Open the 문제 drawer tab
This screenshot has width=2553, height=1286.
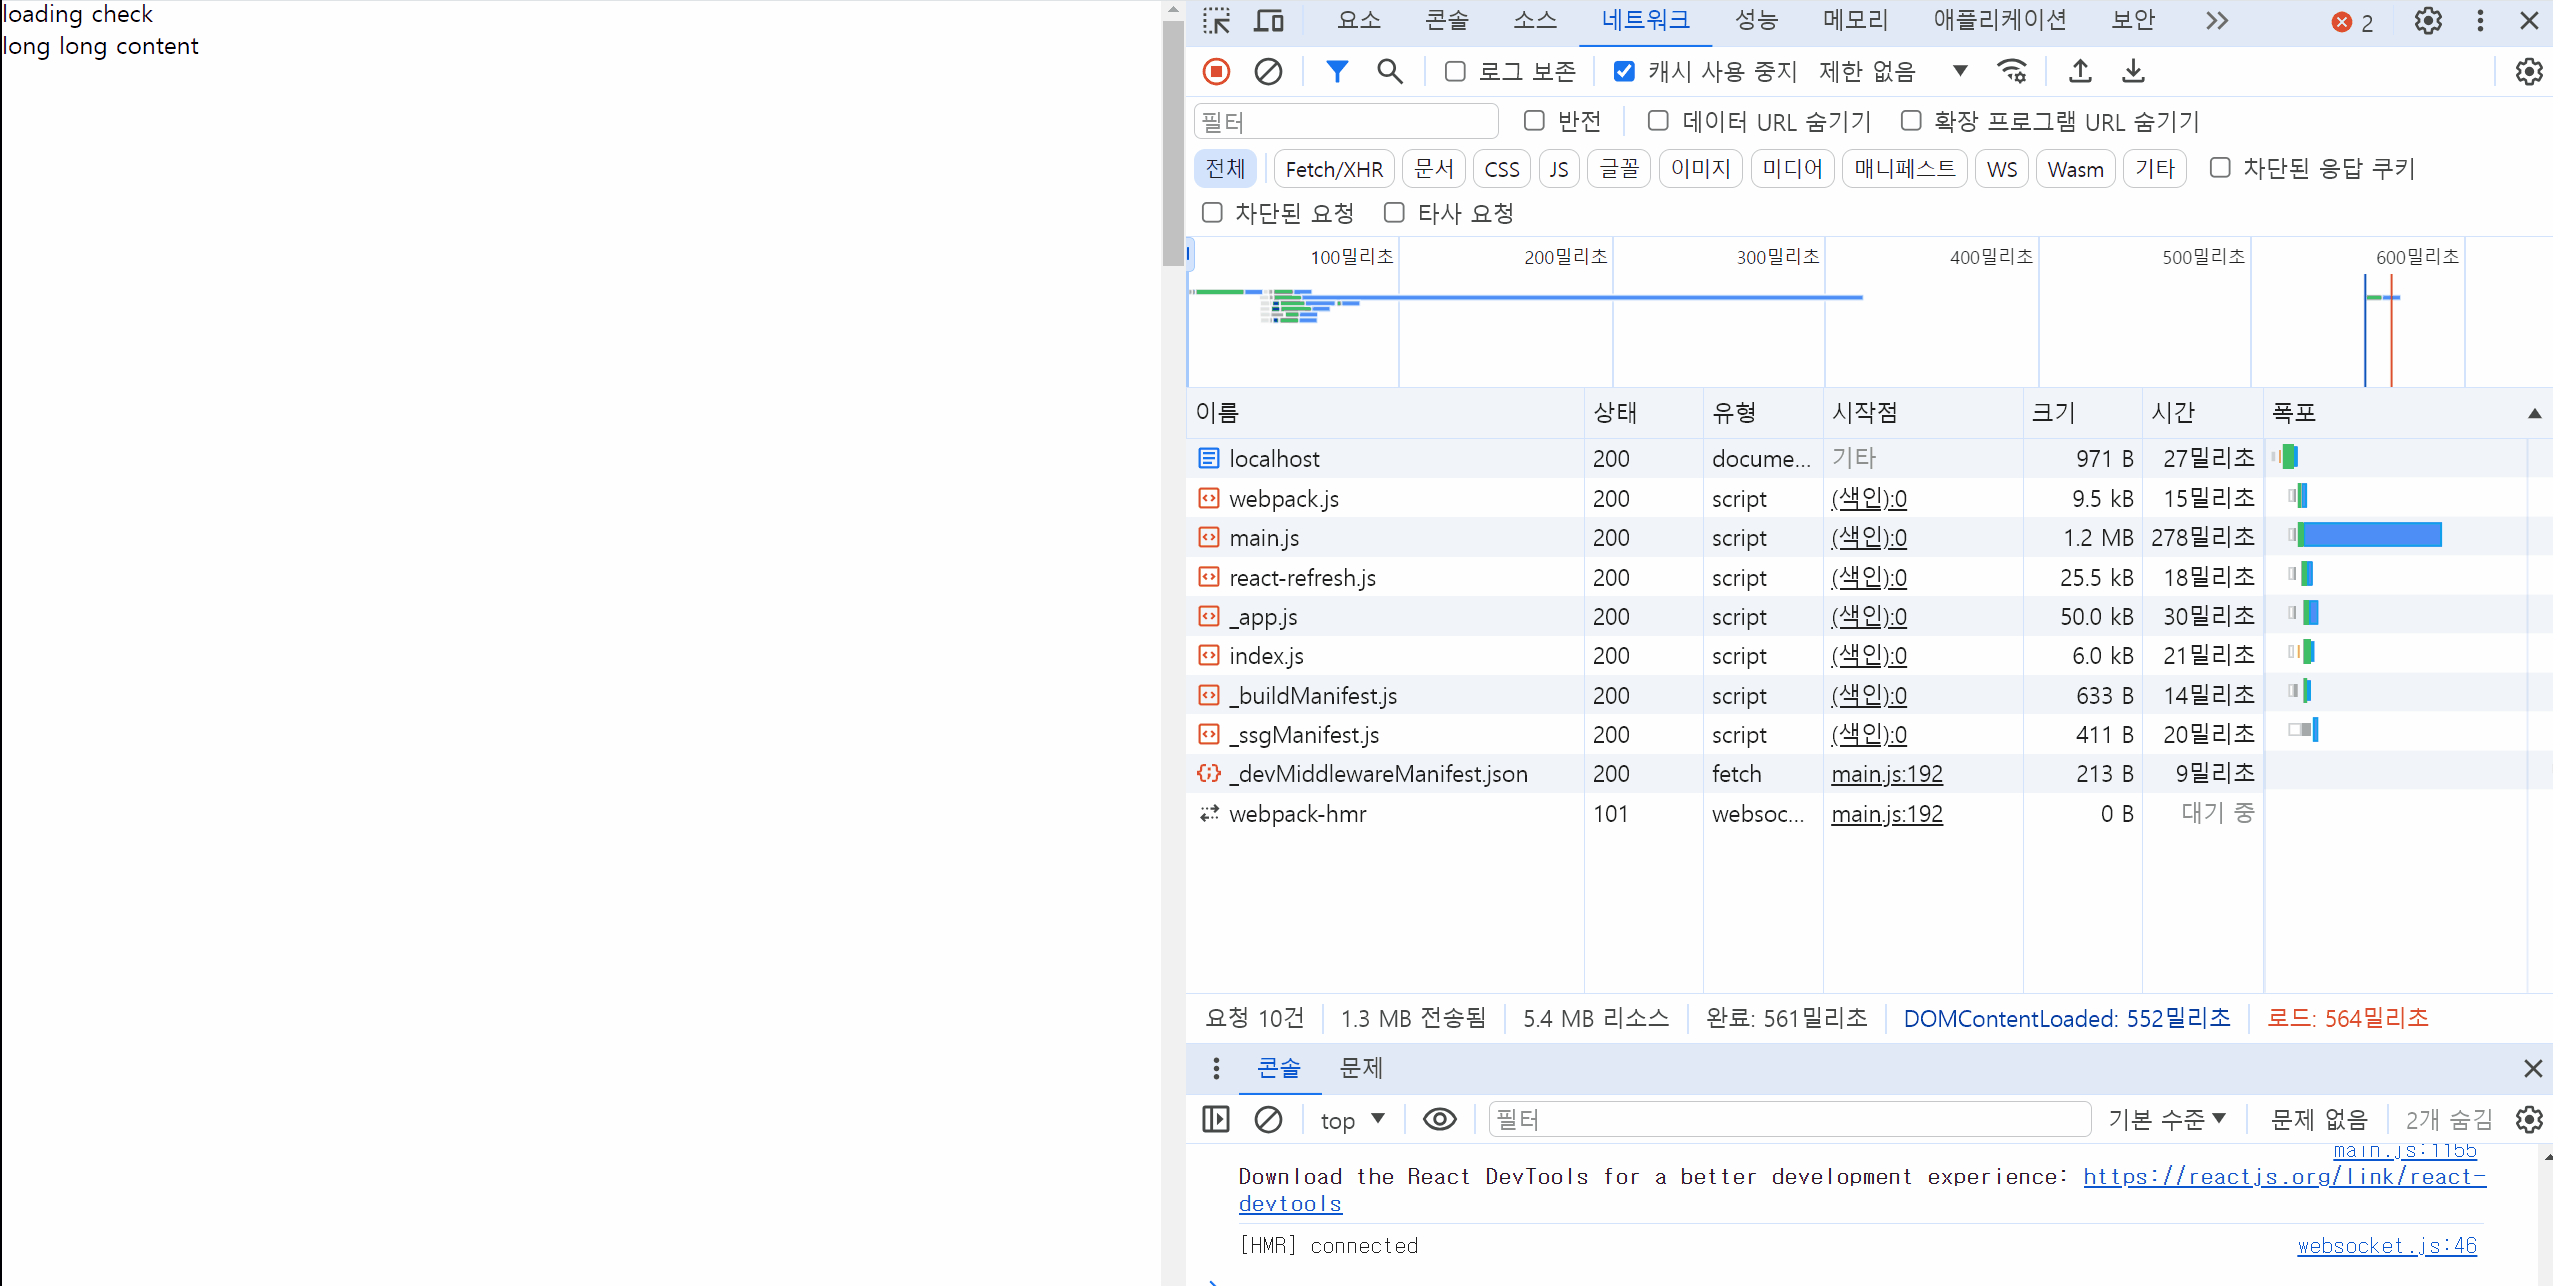[x=1360, y=1068]
